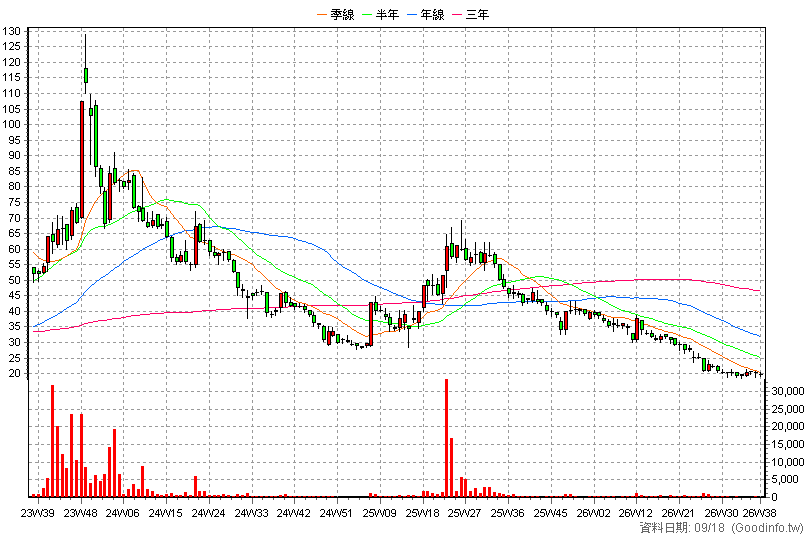Click the 130 price axis label
Screen dimensions: 808x540
[x=11, y=31]
